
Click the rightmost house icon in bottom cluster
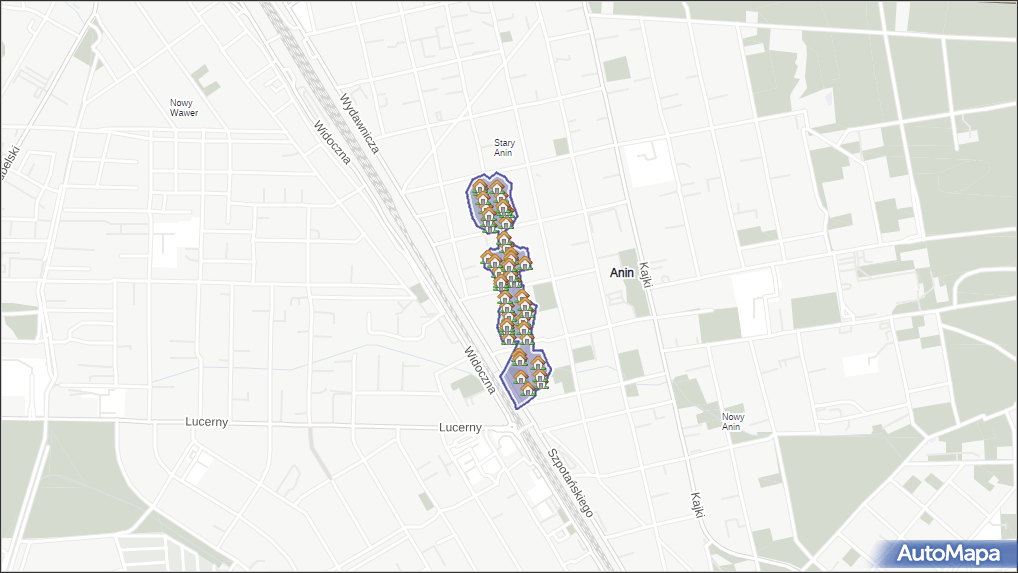pos(540,377)
